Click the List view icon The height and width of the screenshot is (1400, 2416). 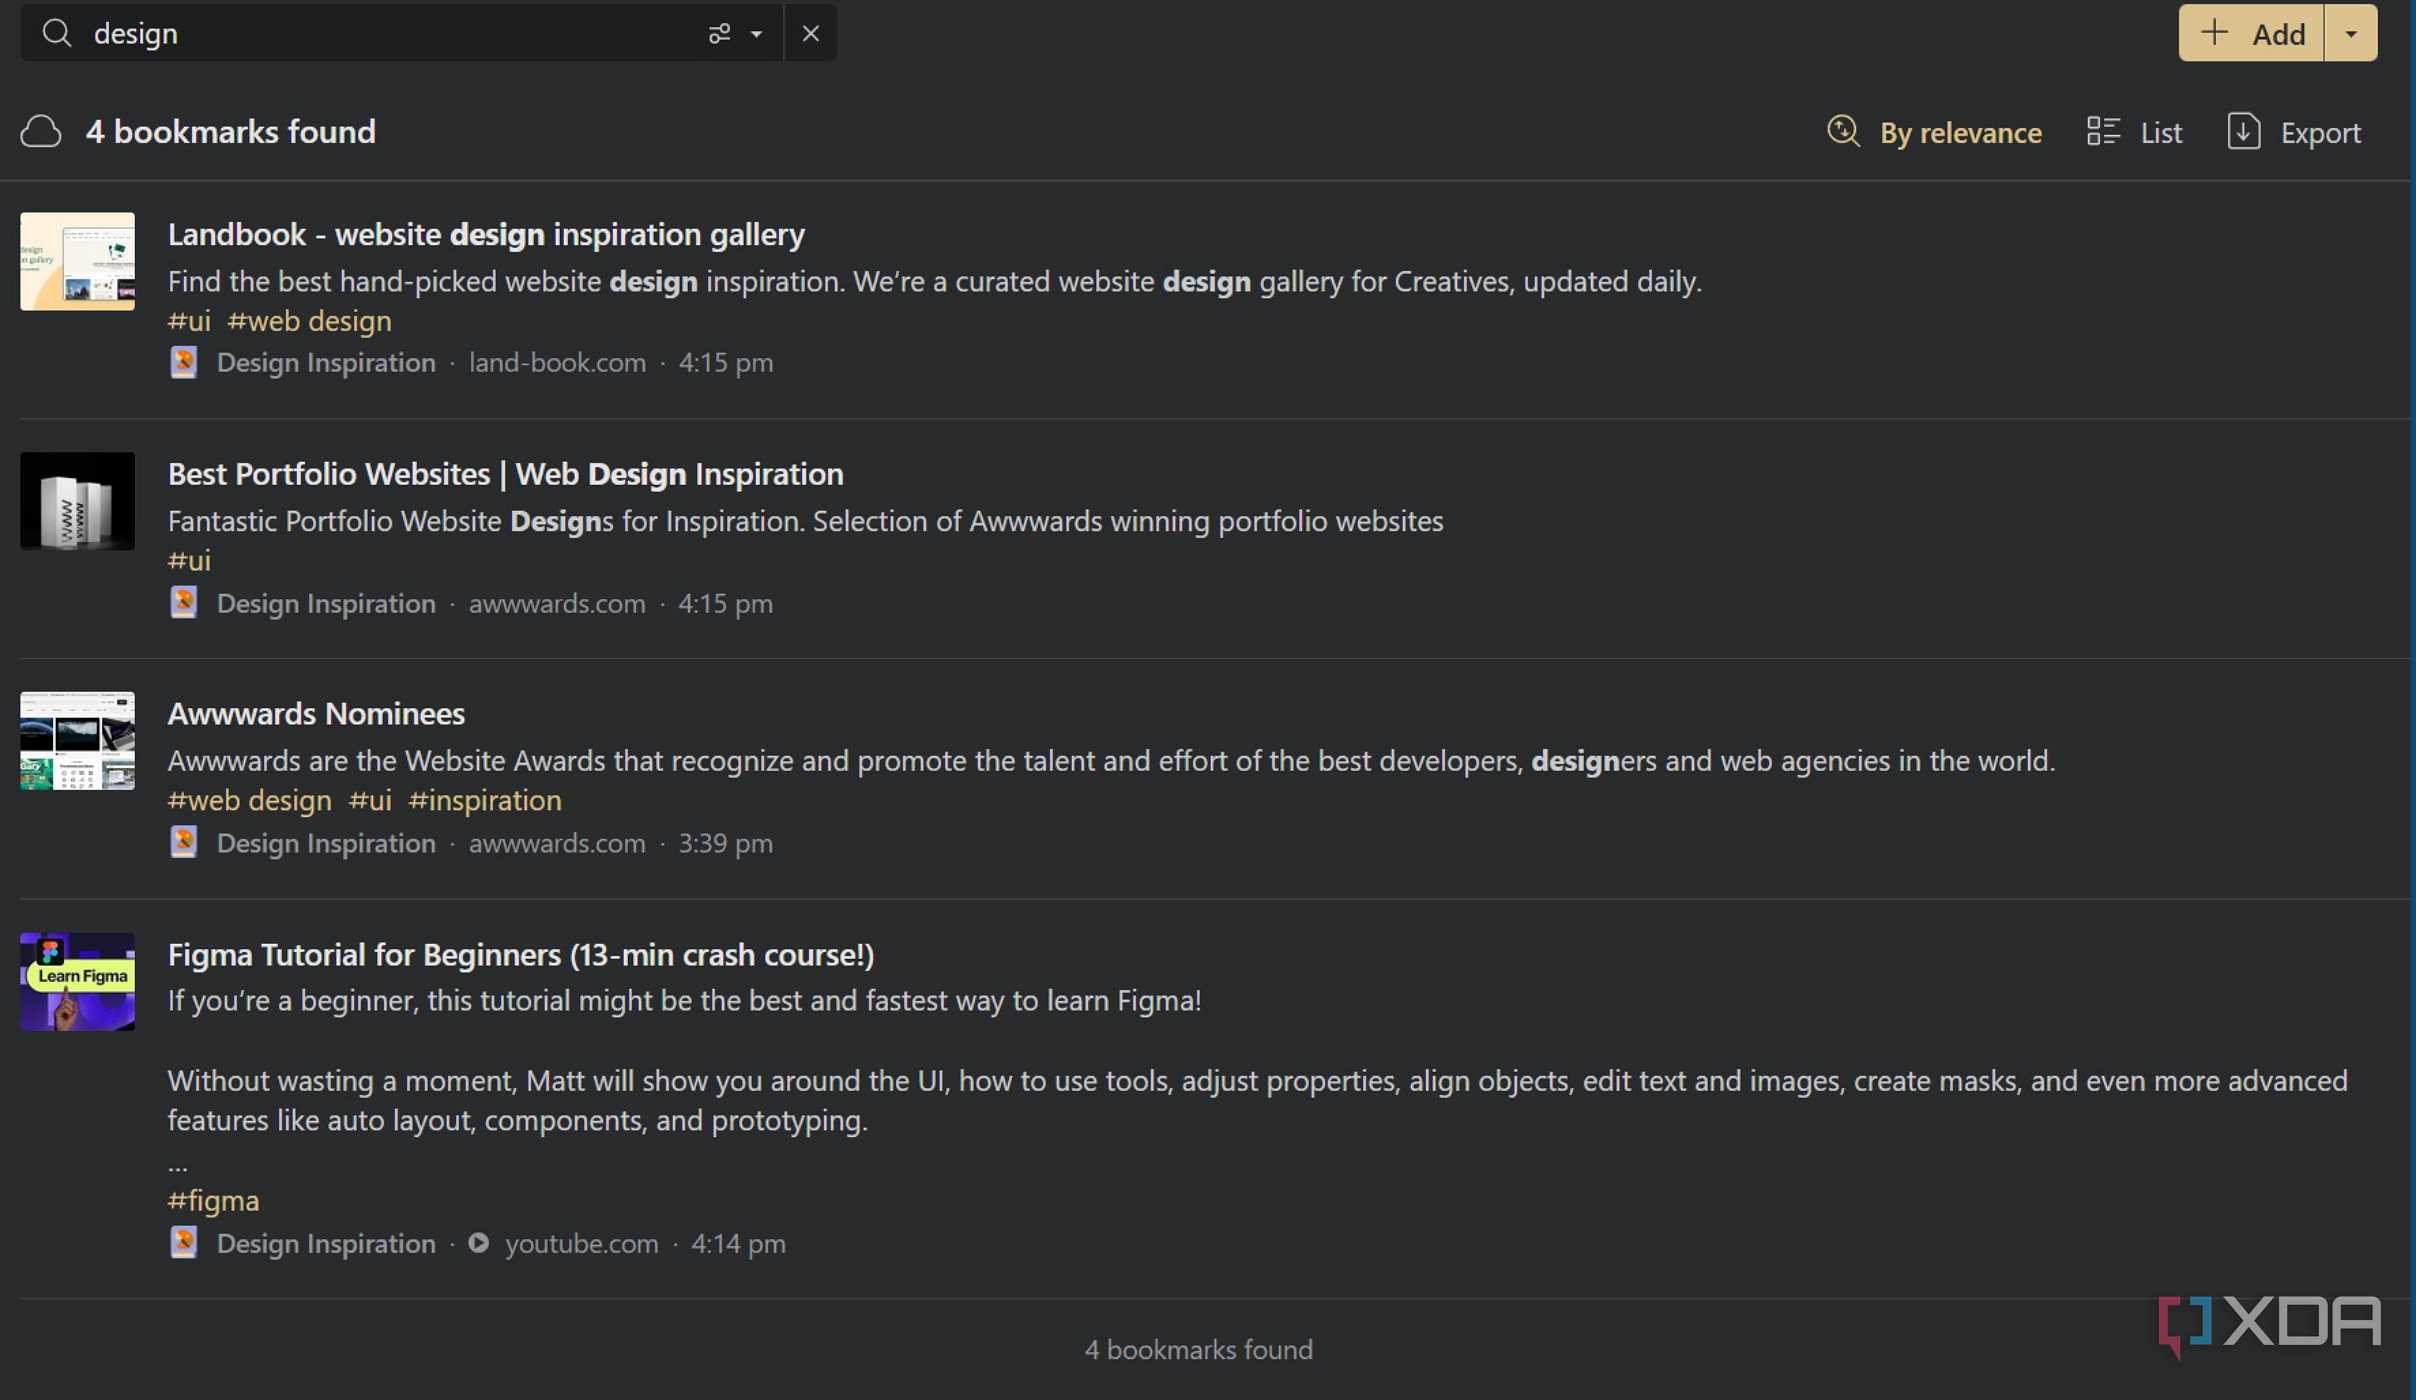tap(2103, 131)
